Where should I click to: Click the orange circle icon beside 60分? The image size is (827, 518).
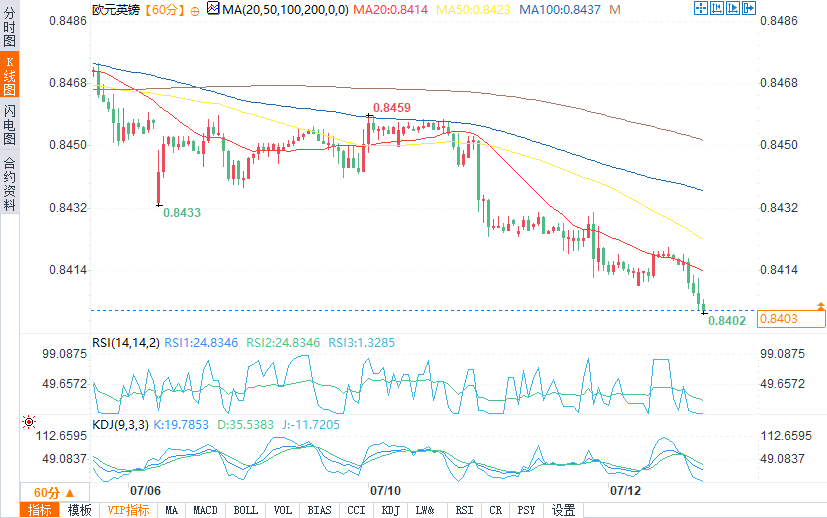195,11
